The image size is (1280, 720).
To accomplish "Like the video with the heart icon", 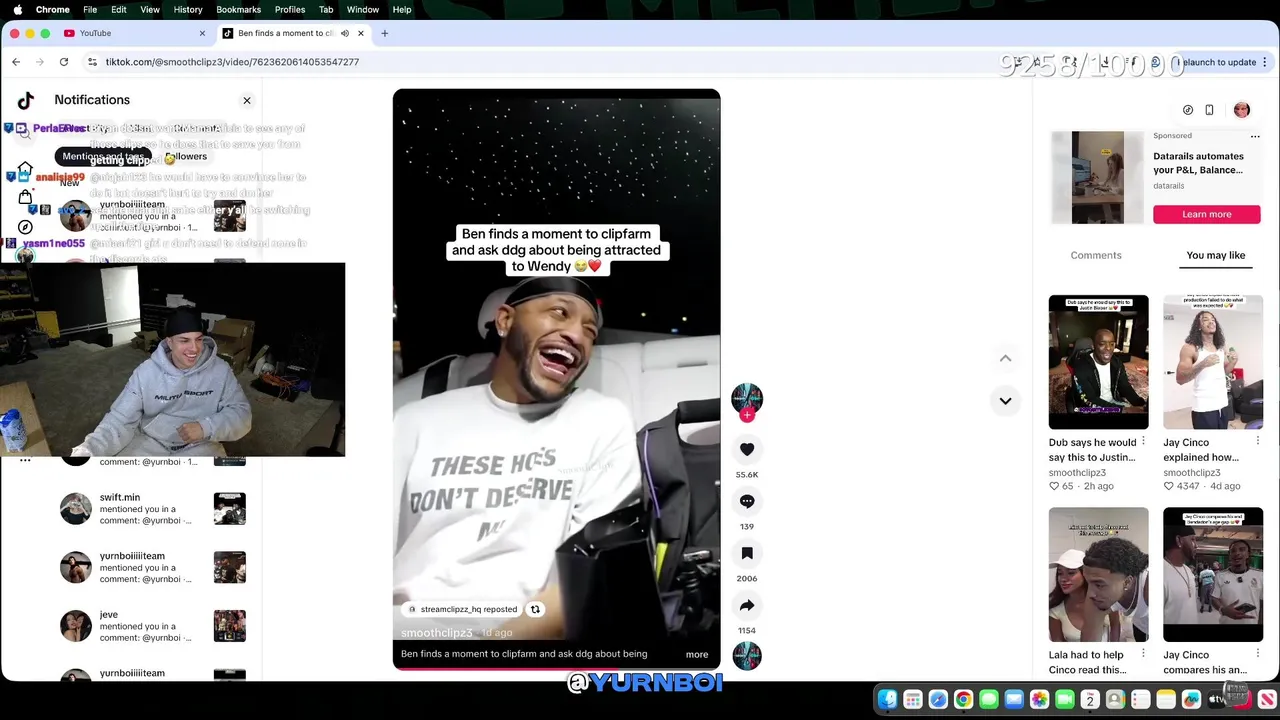I will pyautogui.click(x=747, y=450).
